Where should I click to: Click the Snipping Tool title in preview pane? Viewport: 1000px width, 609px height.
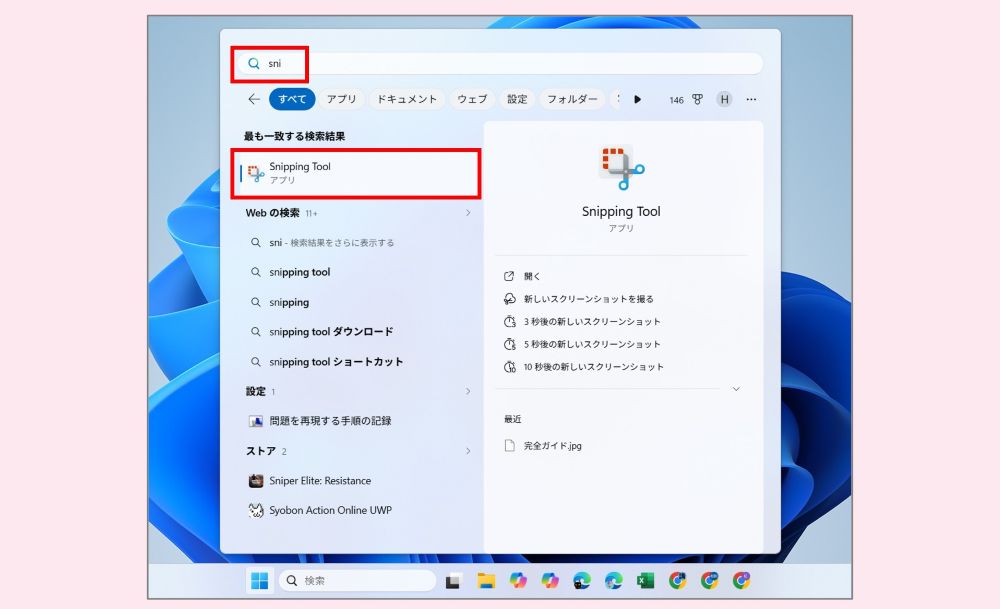[621, 212]
